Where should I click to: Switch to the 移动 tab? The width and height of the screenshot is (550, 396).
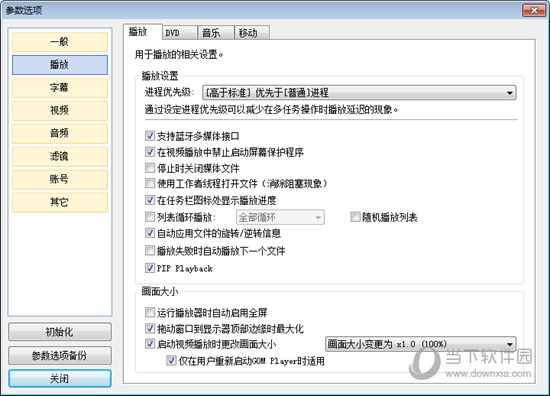(x=252, y=33)
